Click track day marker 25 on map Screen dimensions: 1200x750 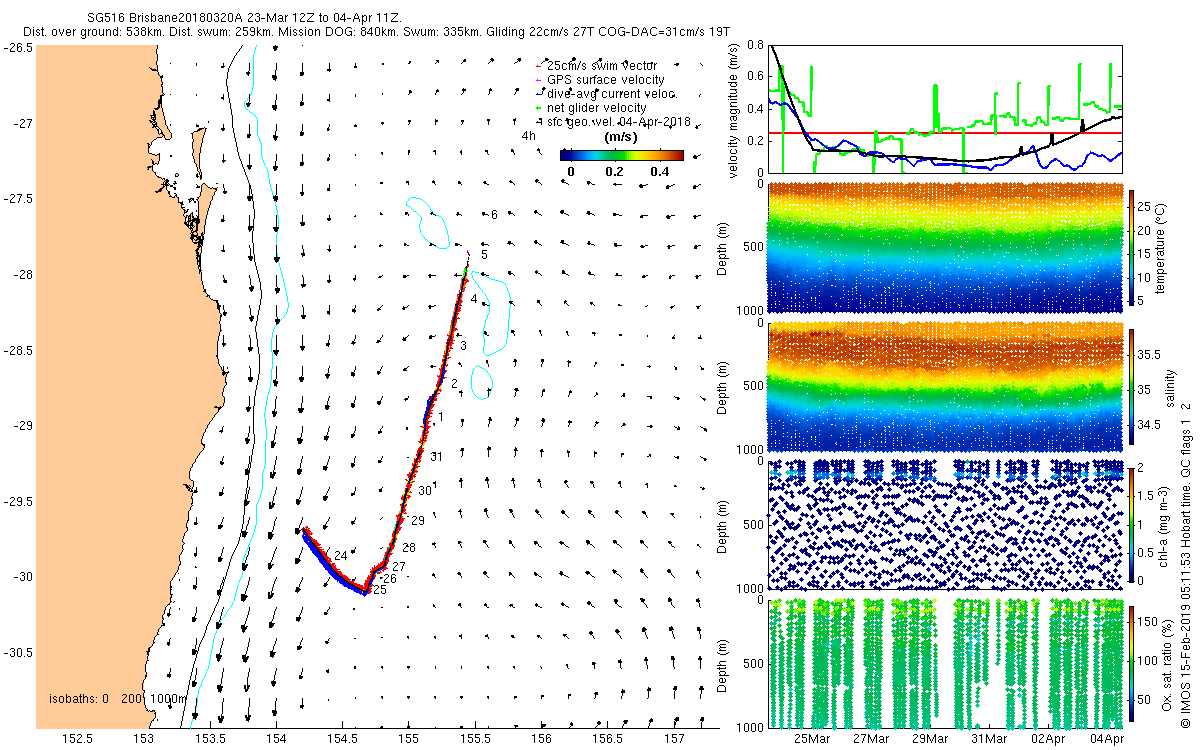click(x=379, y=590)
